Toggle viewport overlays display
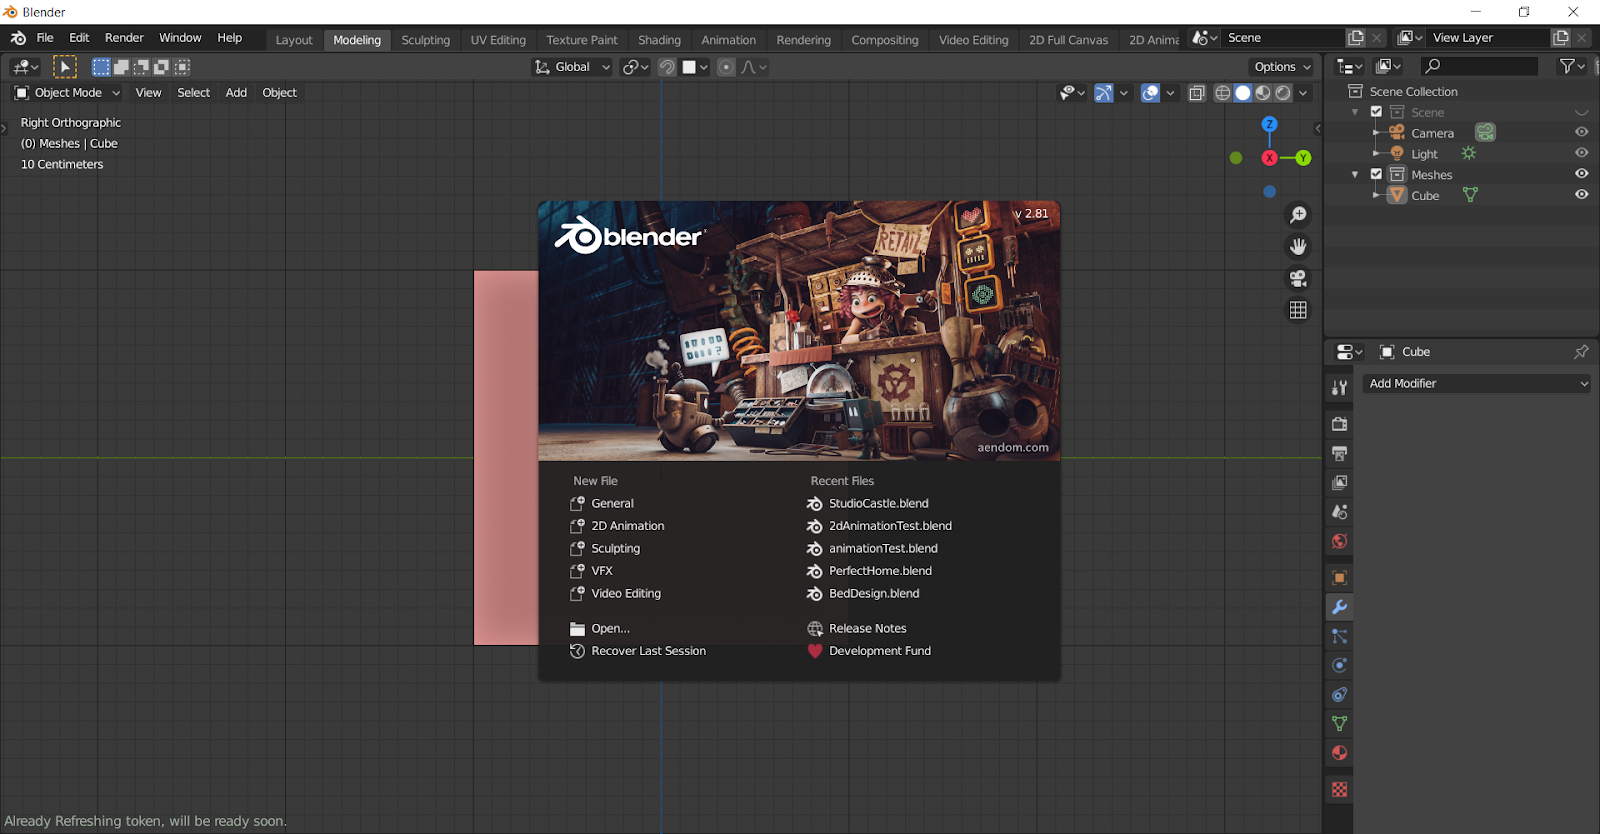1600x834 pixels. (1150, 93)
